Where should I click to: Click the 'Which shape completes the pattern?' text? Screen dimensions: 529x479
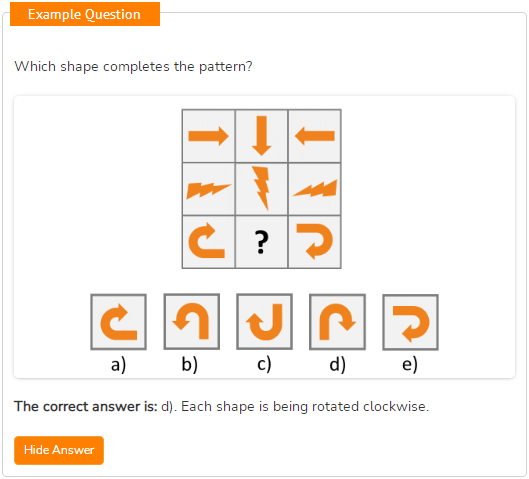[133, 66]
